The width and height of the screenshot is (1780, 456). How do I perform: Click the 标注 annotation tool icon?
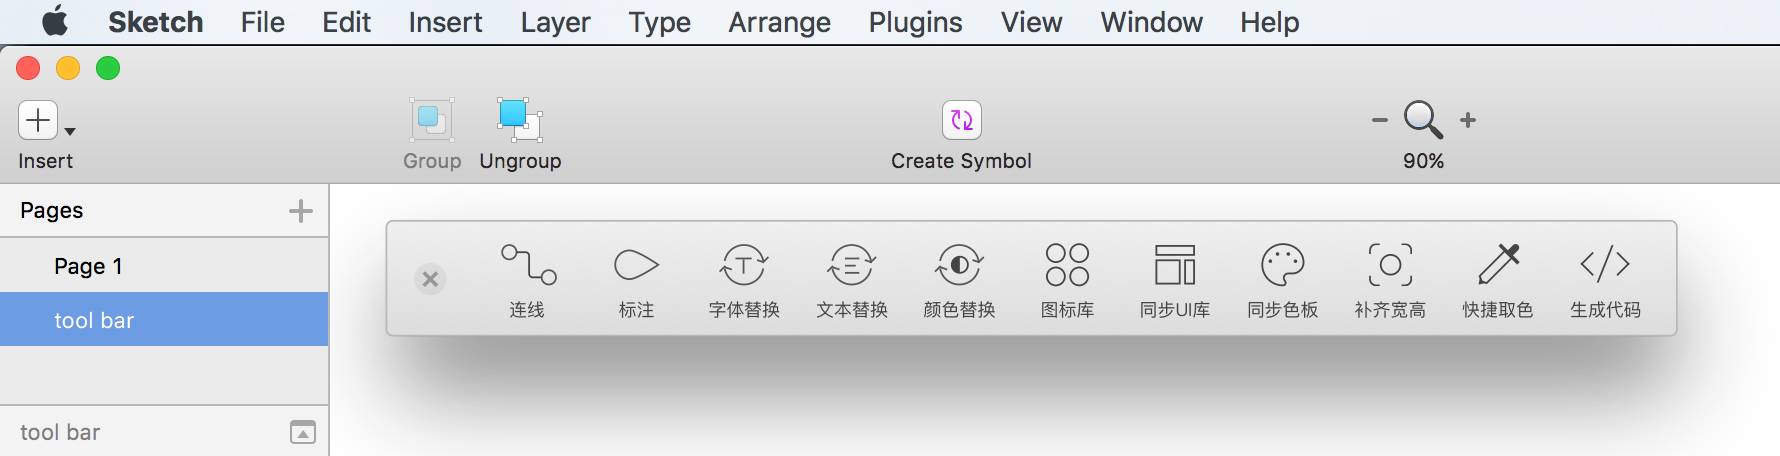tap(636, 265)
